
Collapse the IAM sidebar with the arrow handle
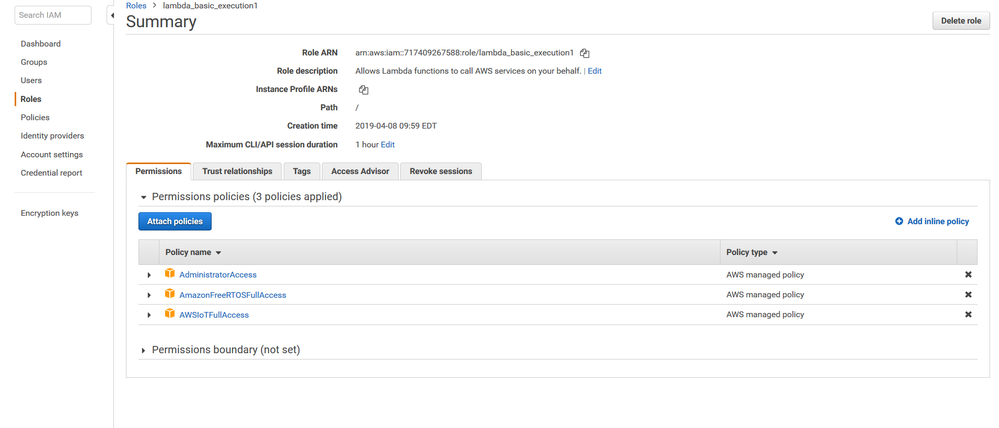click(112, 16)
